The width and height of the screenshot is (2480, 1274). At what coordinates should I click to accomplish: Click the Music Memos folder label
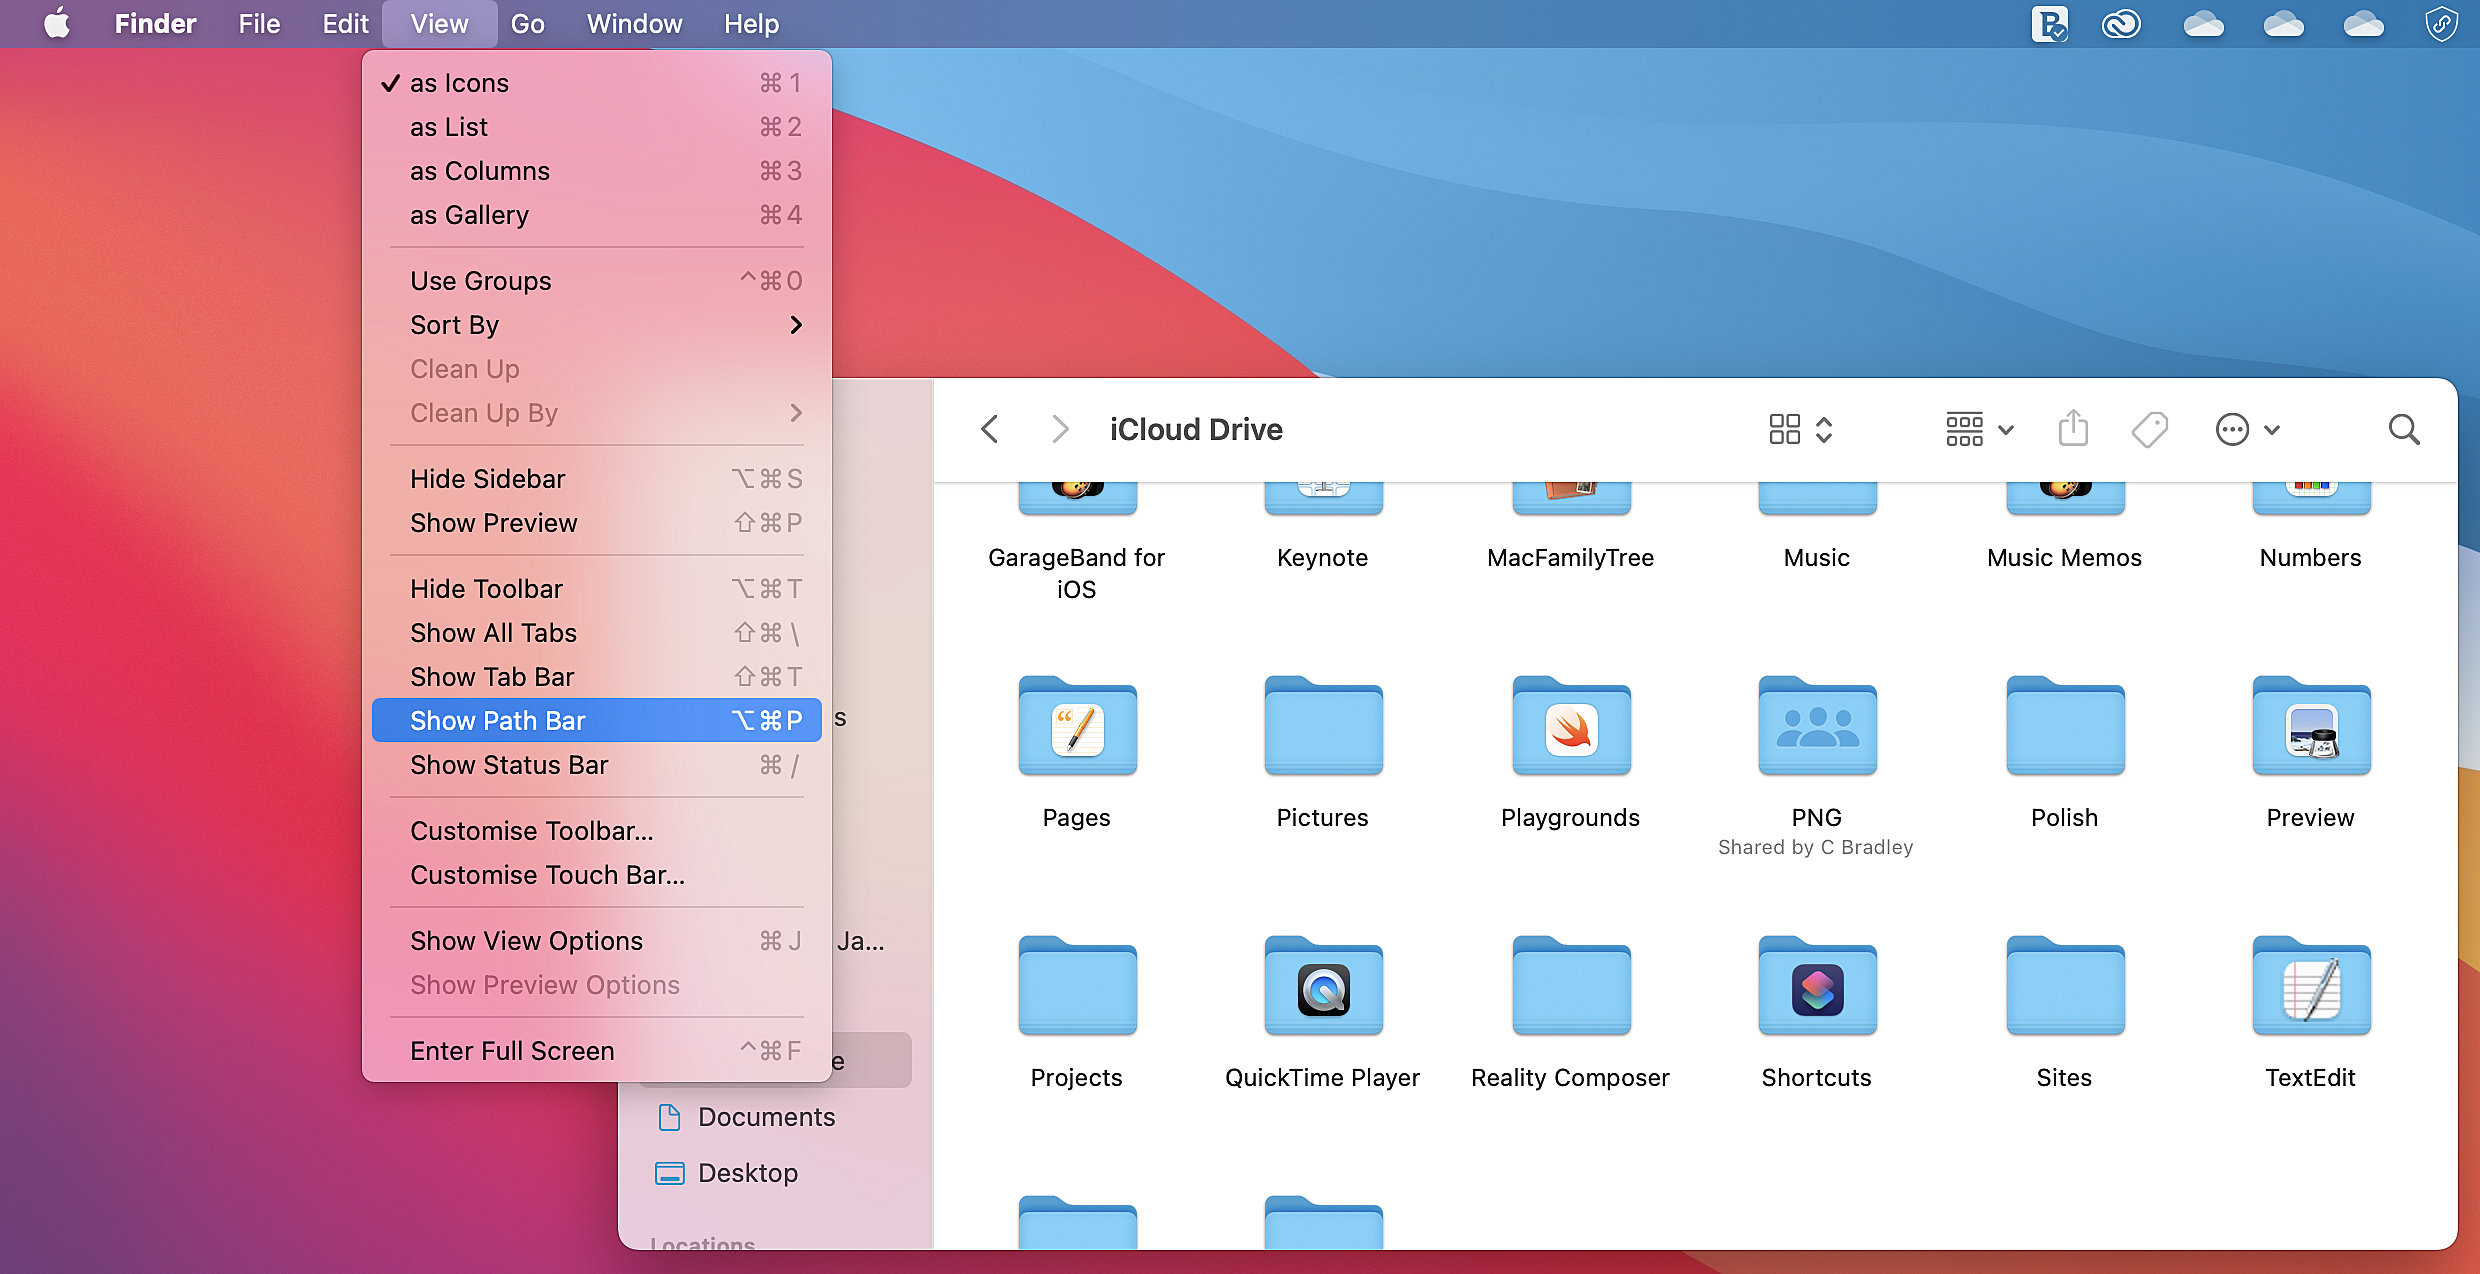click(2065, 558)
